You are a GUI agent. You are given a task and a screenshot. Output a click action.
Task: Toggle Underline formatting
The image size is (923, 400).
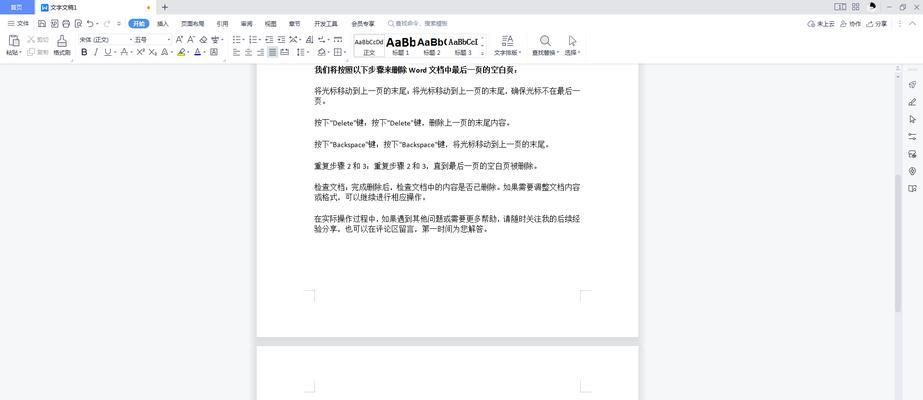coord(108,52)
